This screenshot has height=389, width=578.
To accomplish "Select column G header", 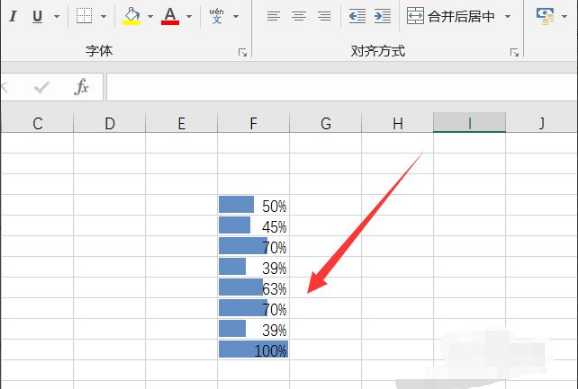I will coord(325,123).
